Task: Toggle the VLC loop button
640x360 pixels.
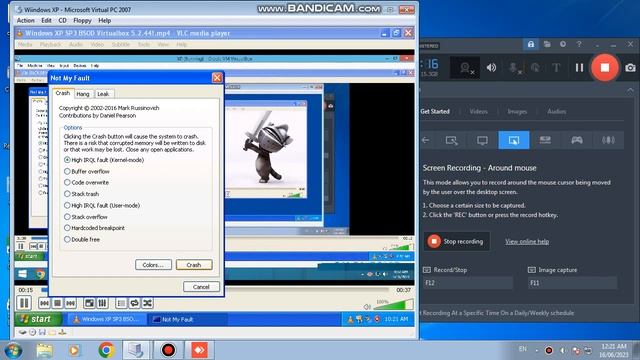Action: click(x=134, y=303)
